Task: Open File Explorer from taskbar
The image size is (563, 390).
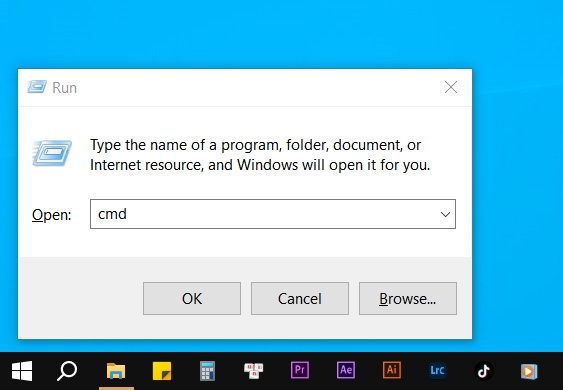Action: coord(116,371)
